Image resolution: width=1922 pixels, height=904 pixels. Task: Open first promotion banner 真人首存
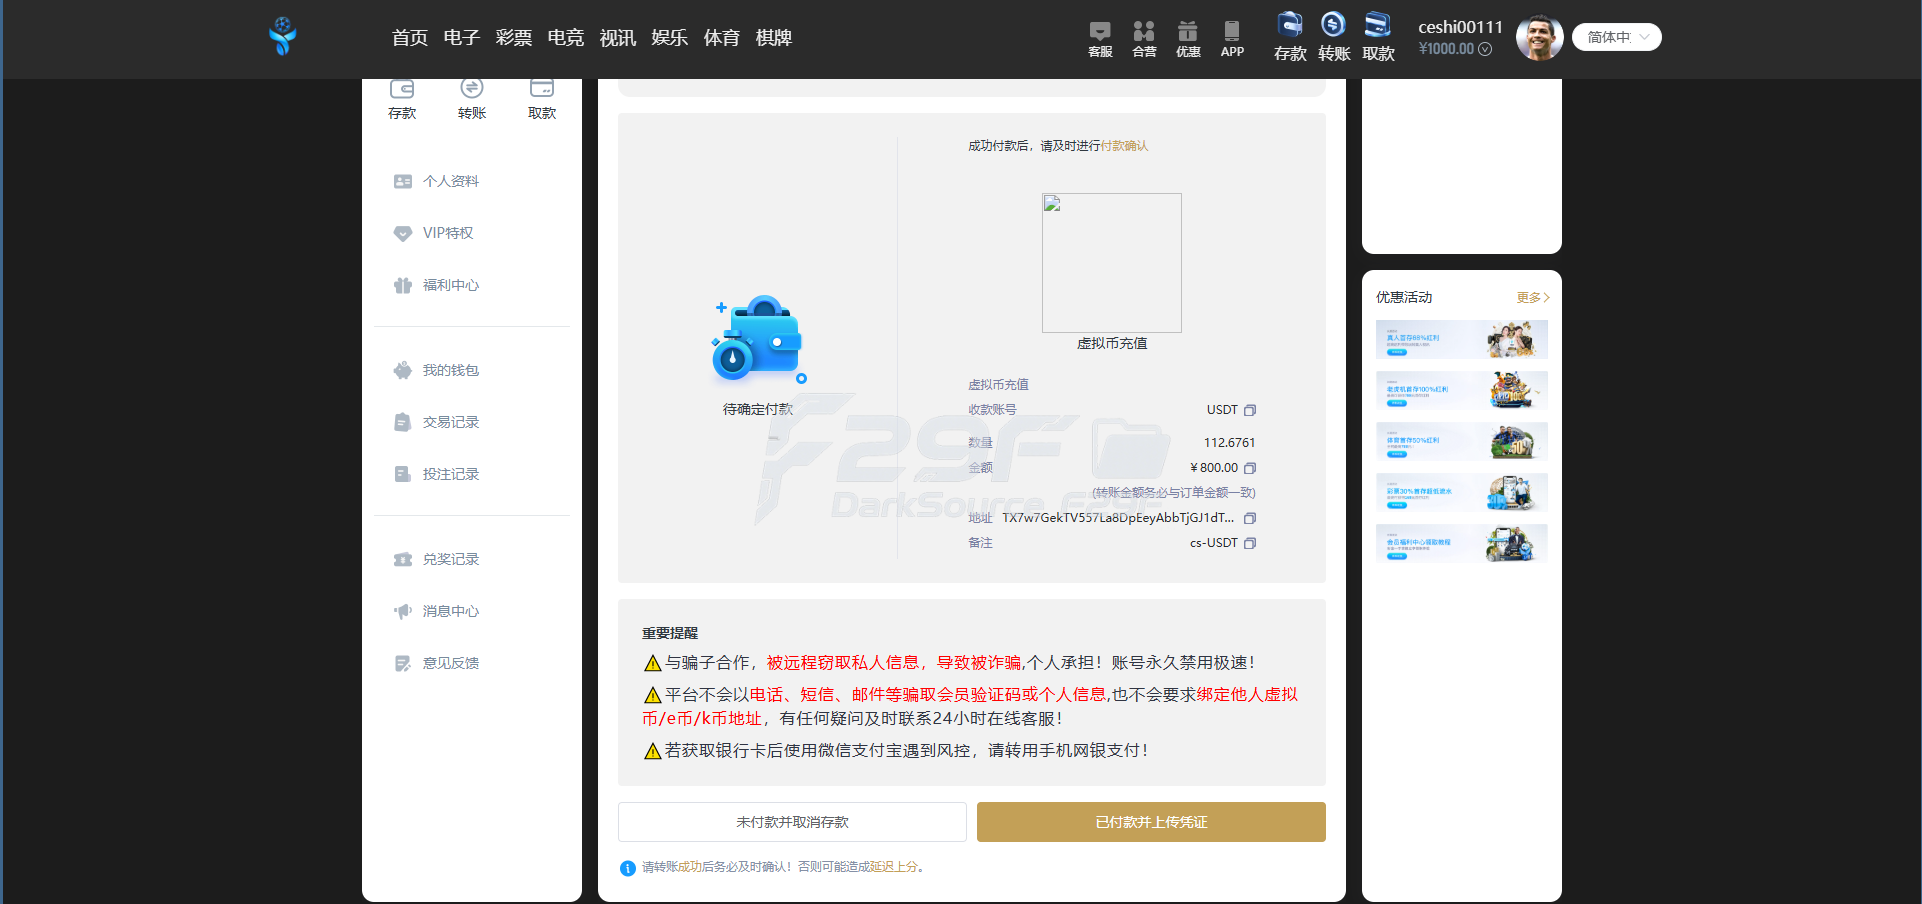[1462, 339]
